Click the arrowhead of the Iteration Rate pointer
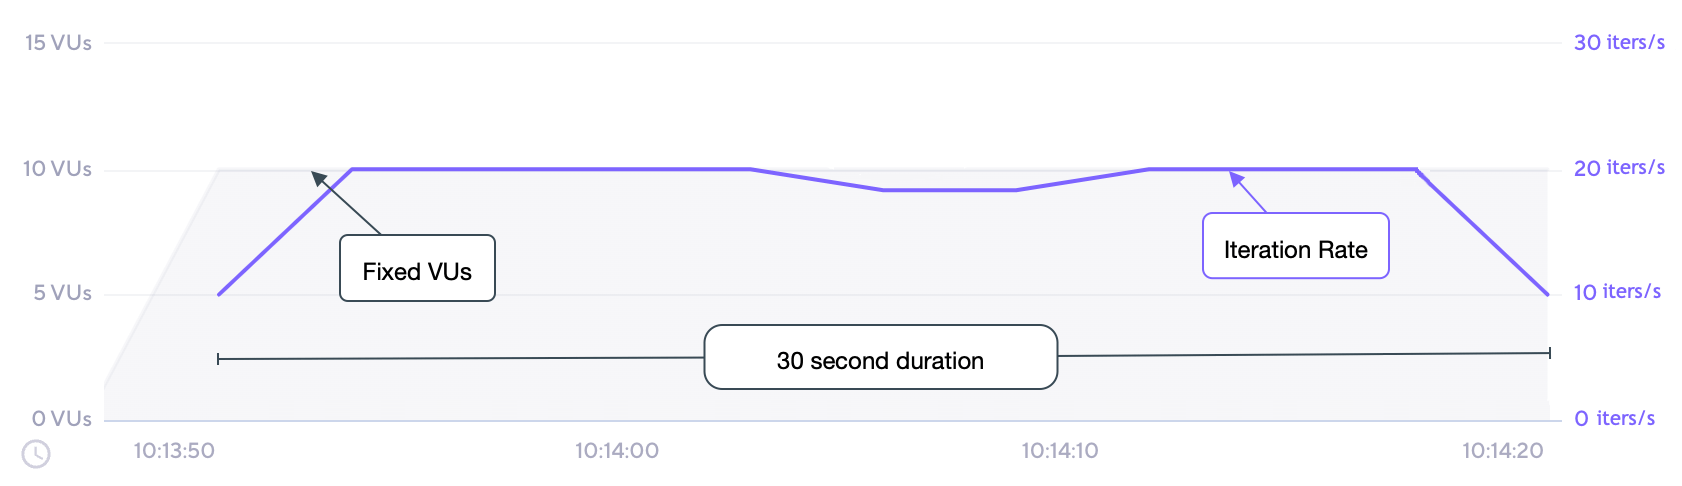 (x=1235, y=178)
